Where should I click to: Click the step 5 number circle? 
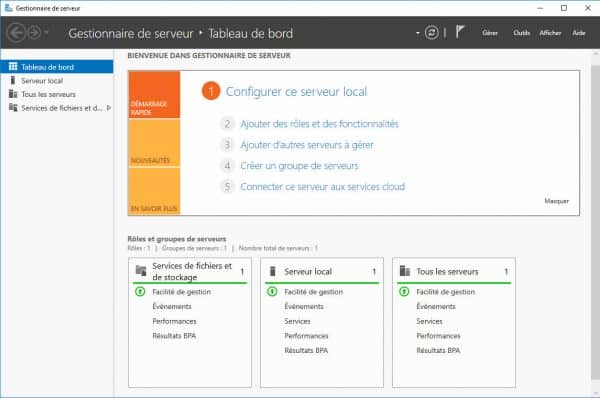pos(227,187)
